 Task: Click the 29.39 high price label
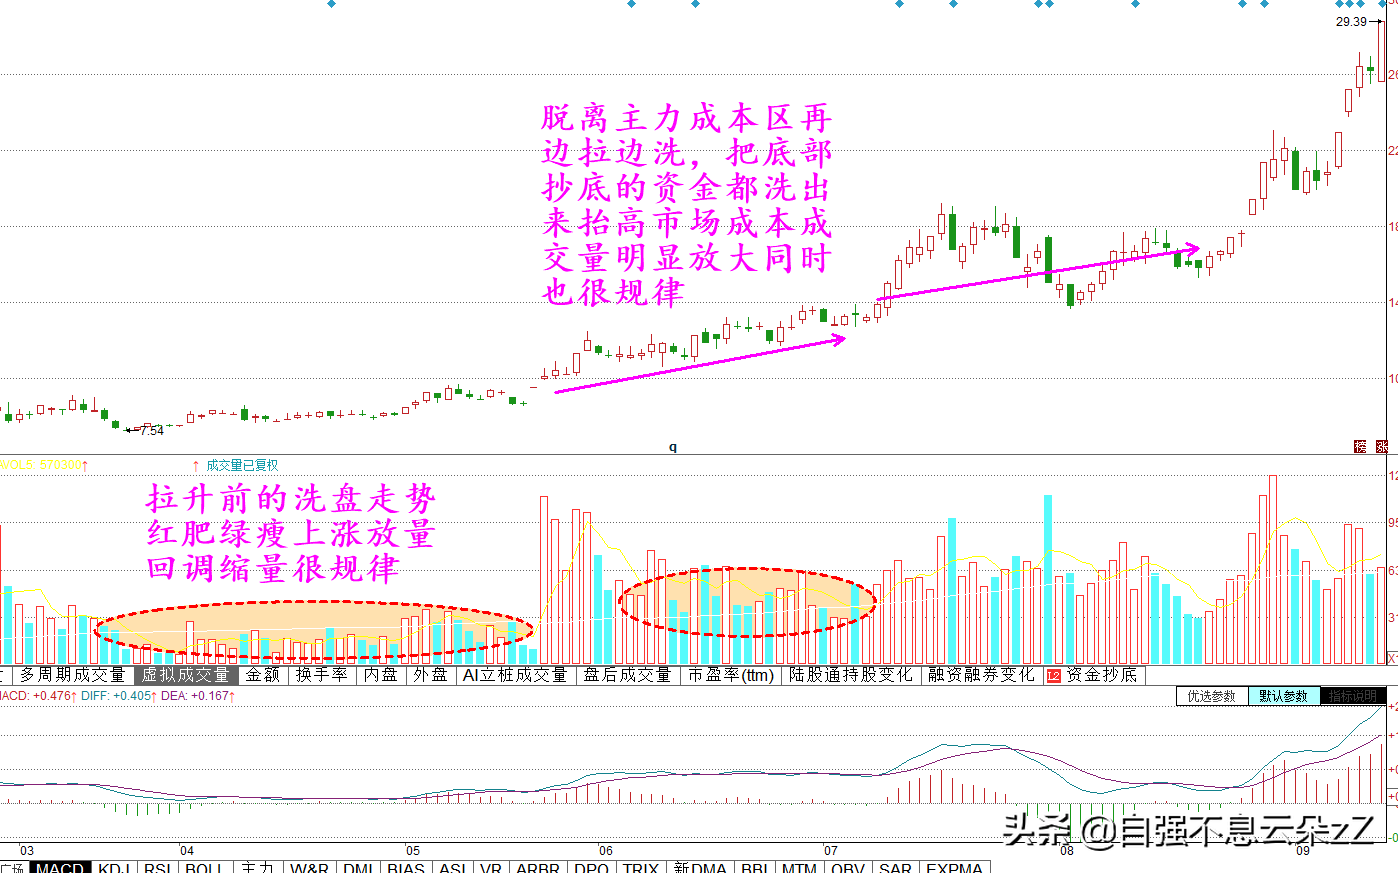[1351, 22]
